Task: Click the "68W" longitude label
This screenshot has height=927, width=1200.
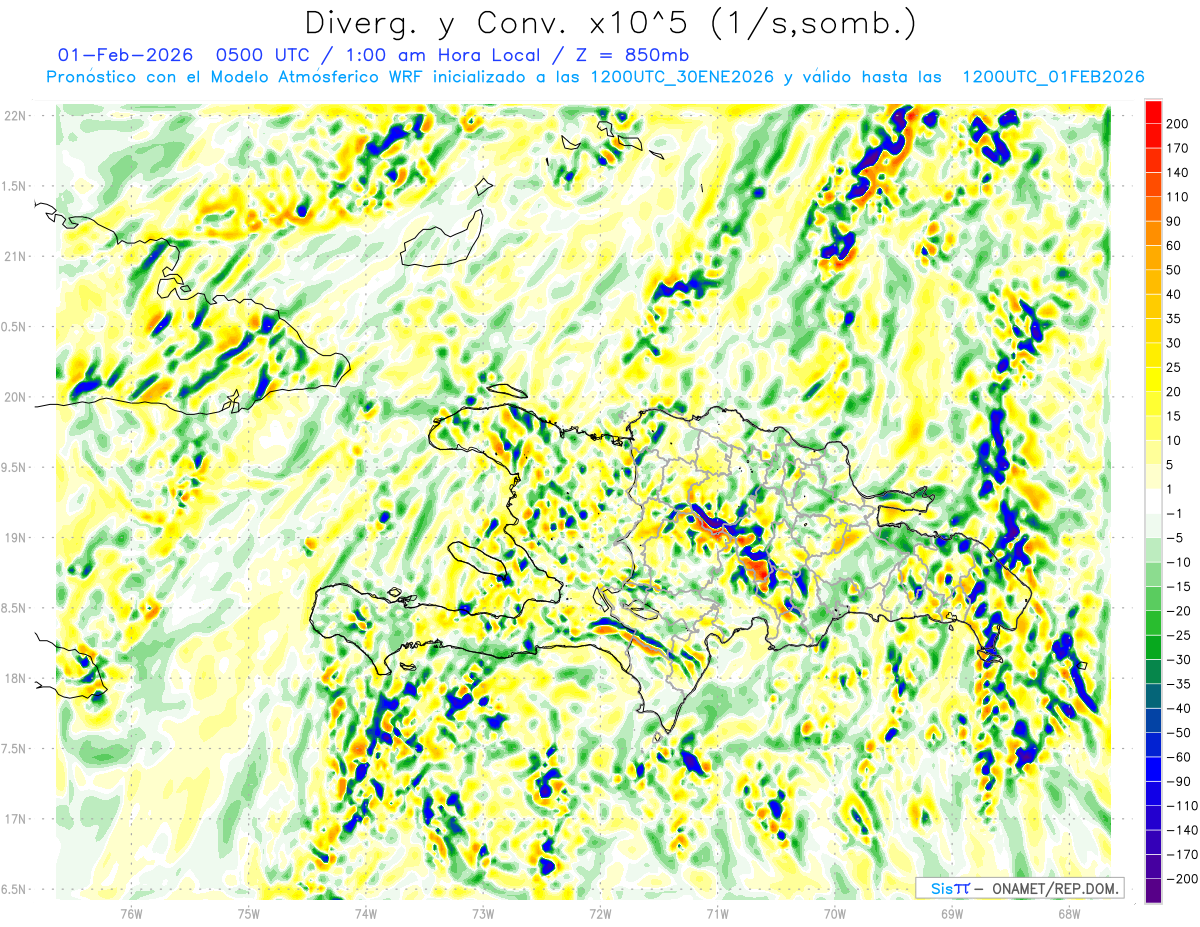Action: click(1069, 914)
